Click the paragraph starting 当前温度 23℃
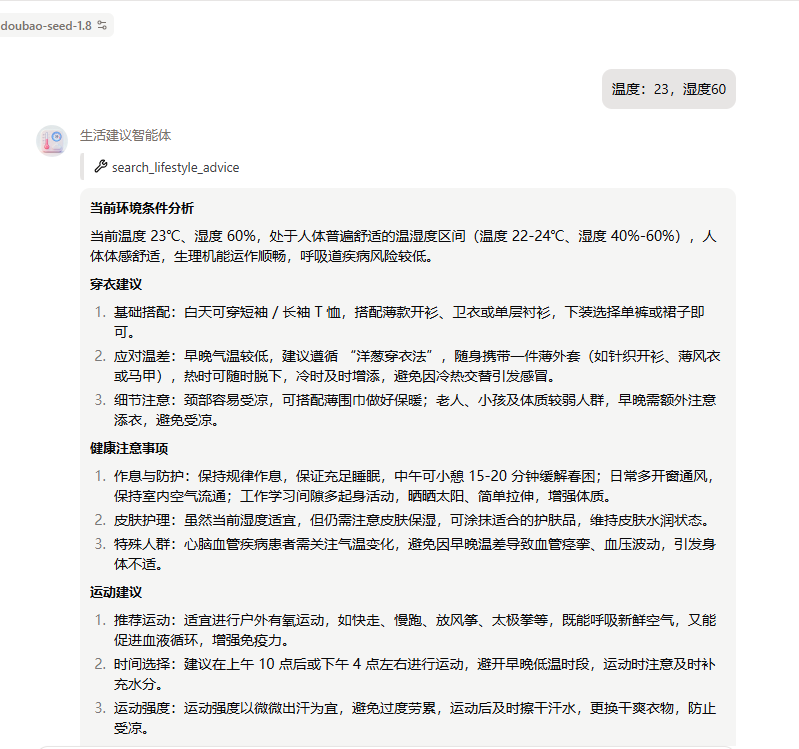The width and height of the screenshot is (799, 749). [404, 246]
